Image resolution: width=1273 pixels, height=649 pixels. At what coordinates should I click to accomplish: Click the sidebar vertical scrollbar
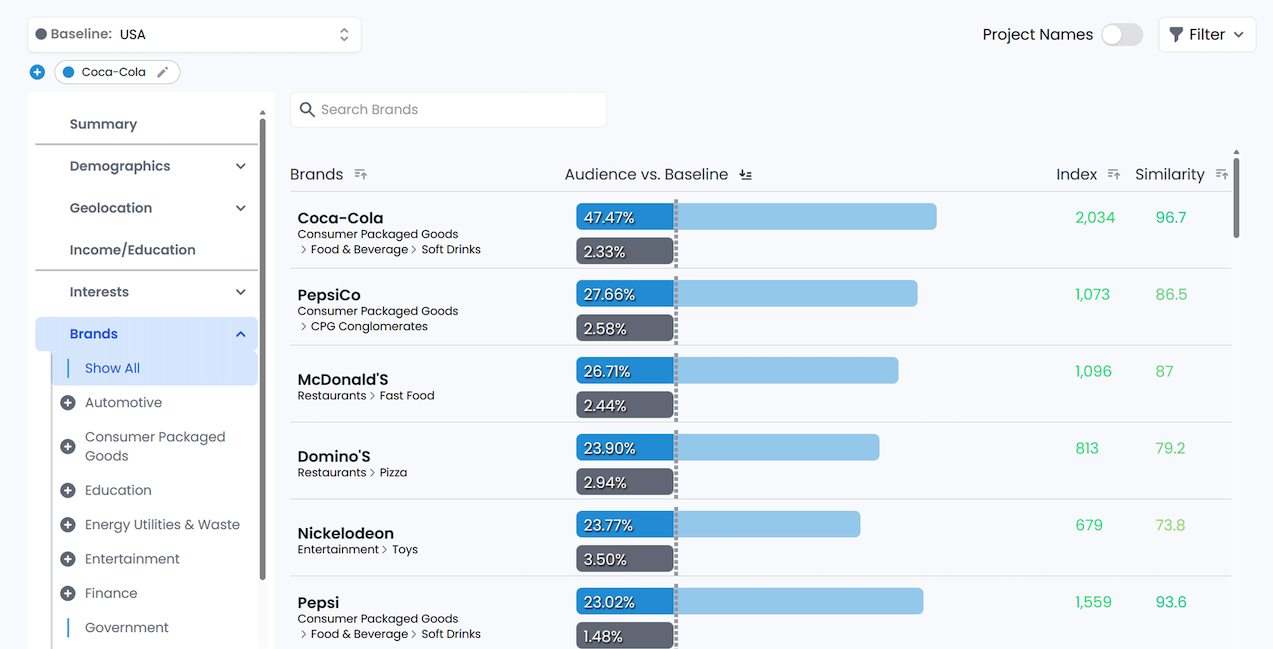pyautogui.click(x=262, y=348)
